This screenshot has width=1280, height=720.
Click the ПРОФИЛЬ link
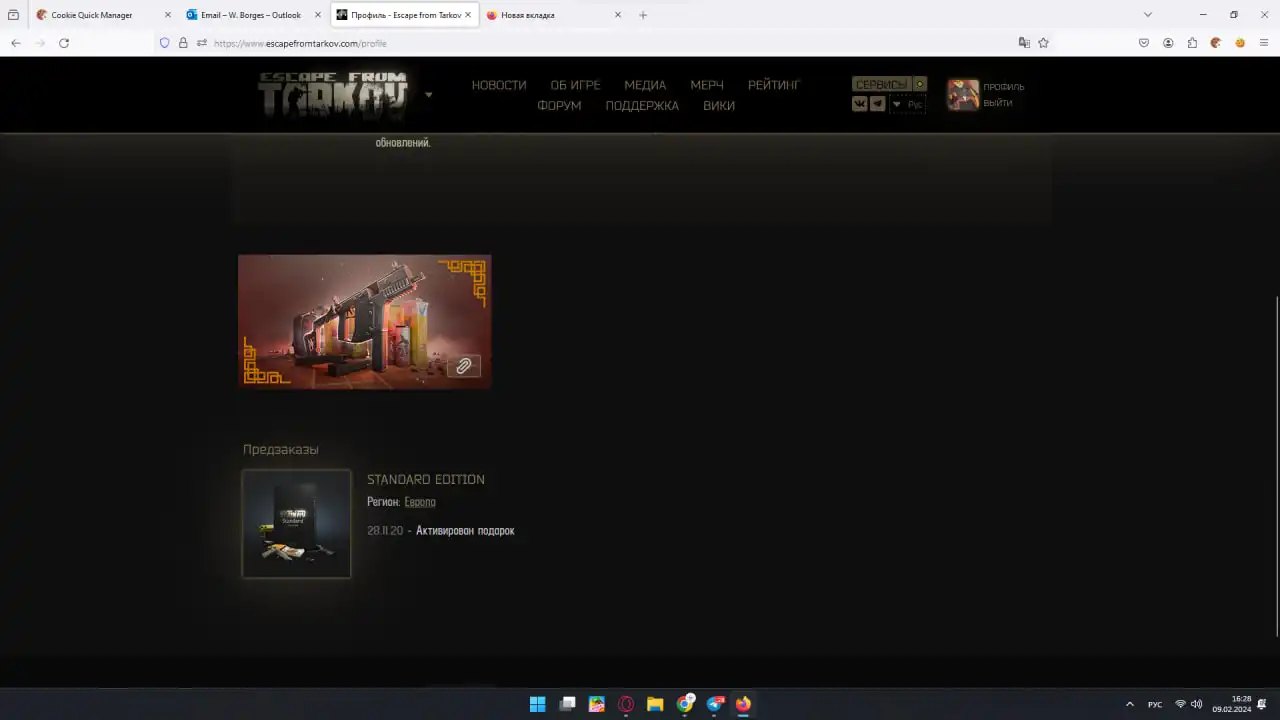pos(1003,87)
